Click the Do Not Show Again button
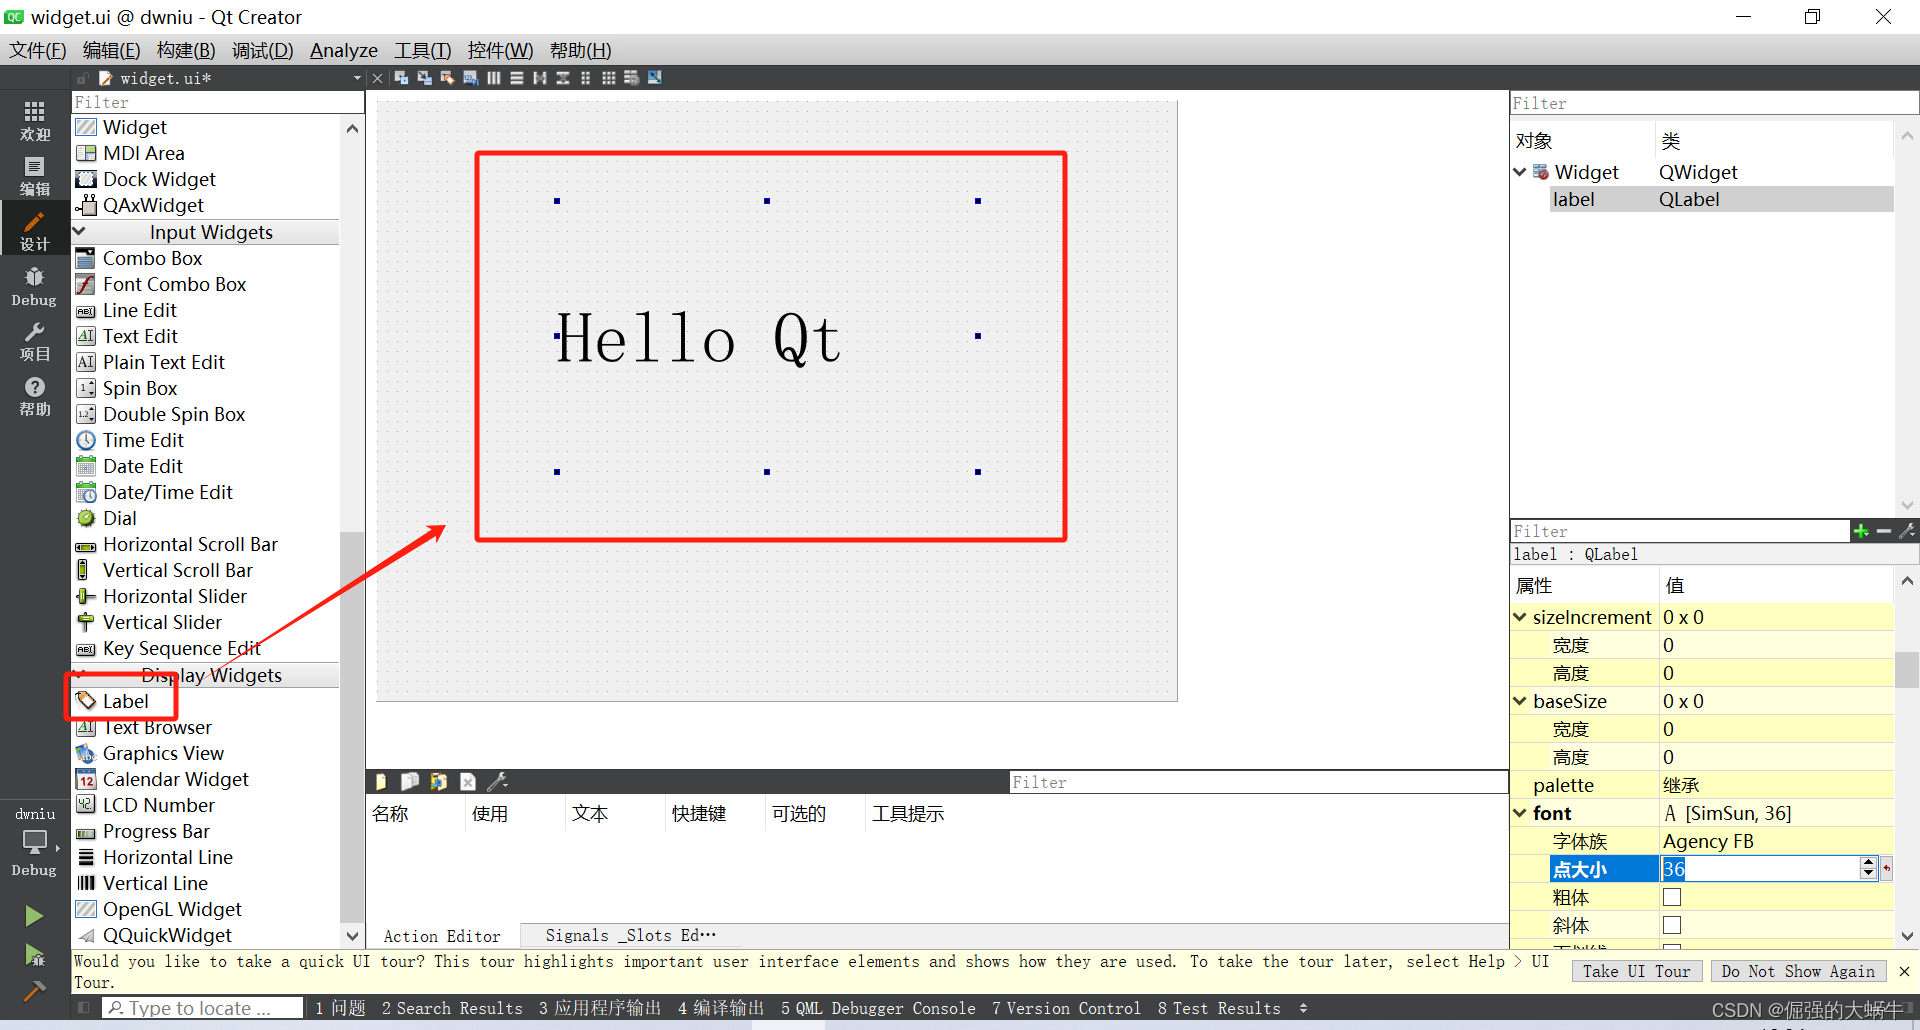 1798,971
